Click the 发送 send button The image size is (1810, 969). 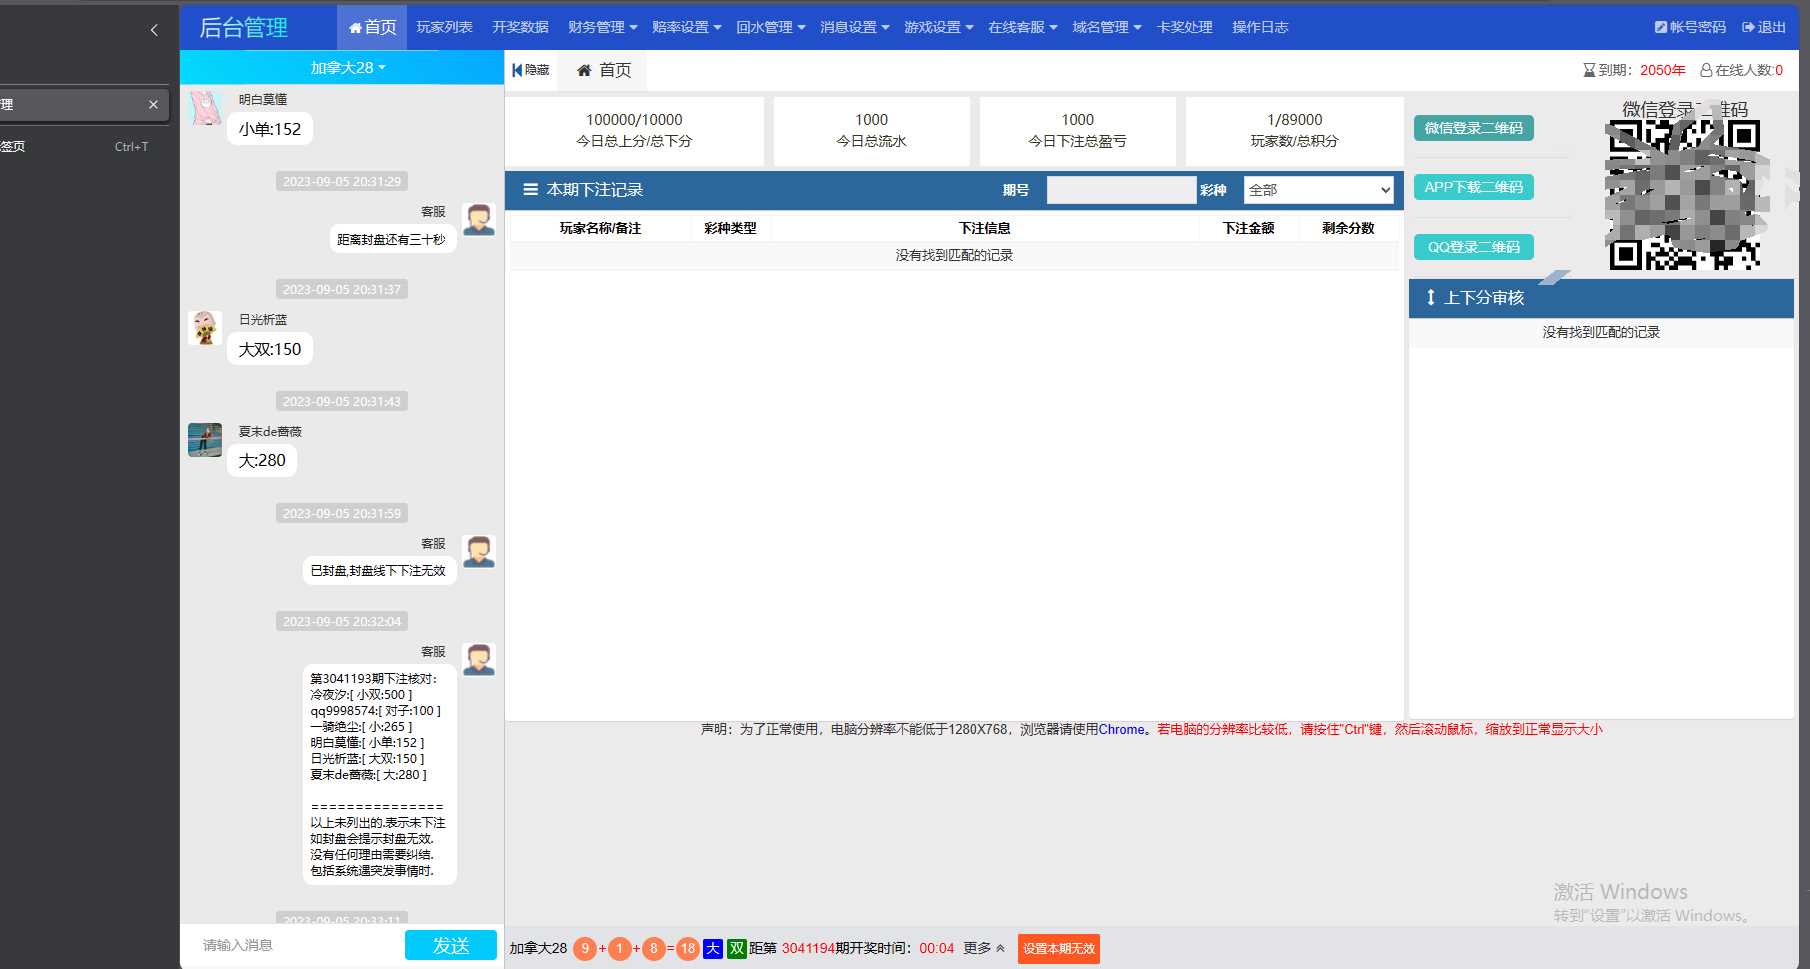[x=450, y=944]
